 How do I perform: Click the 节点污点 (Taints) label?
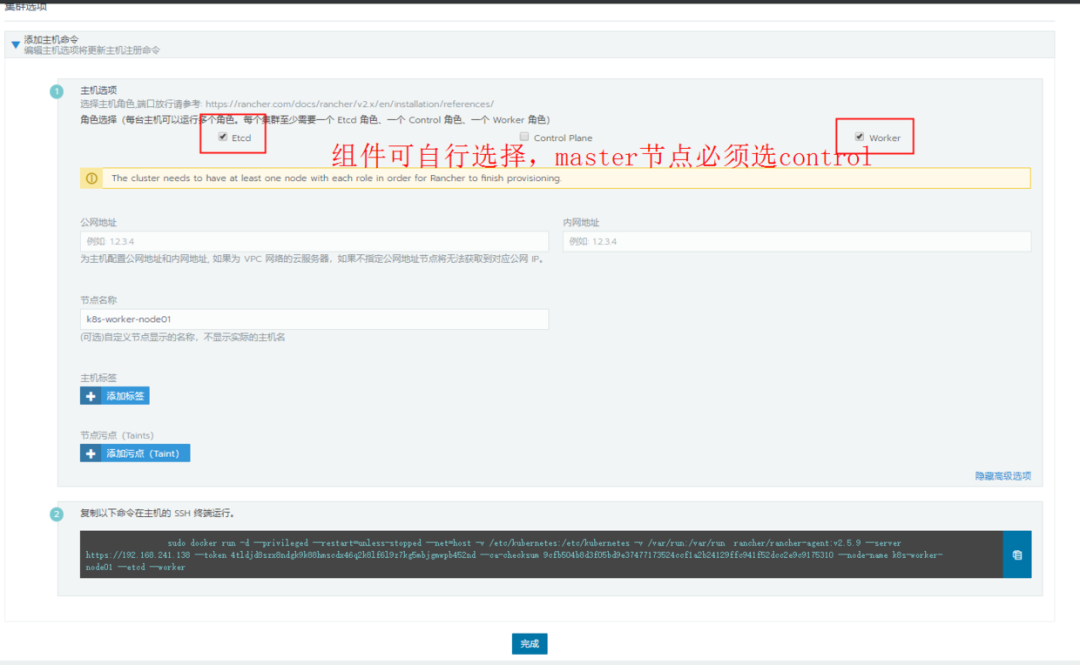[117, 436]
